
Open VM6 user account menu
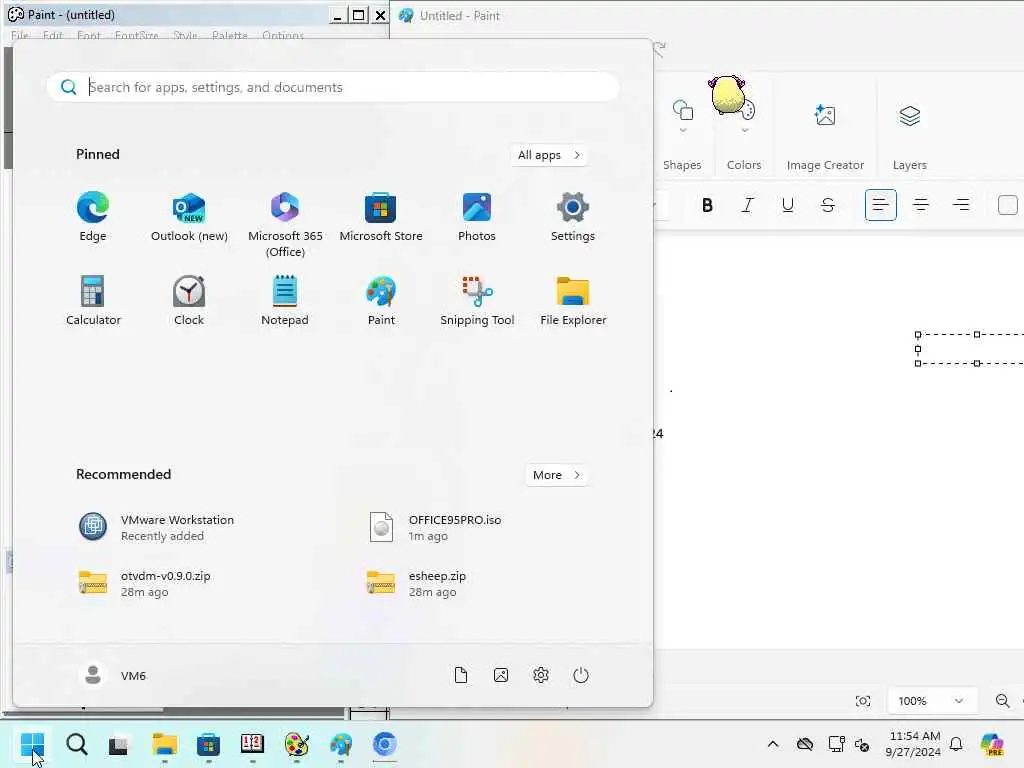pos(113,675)
